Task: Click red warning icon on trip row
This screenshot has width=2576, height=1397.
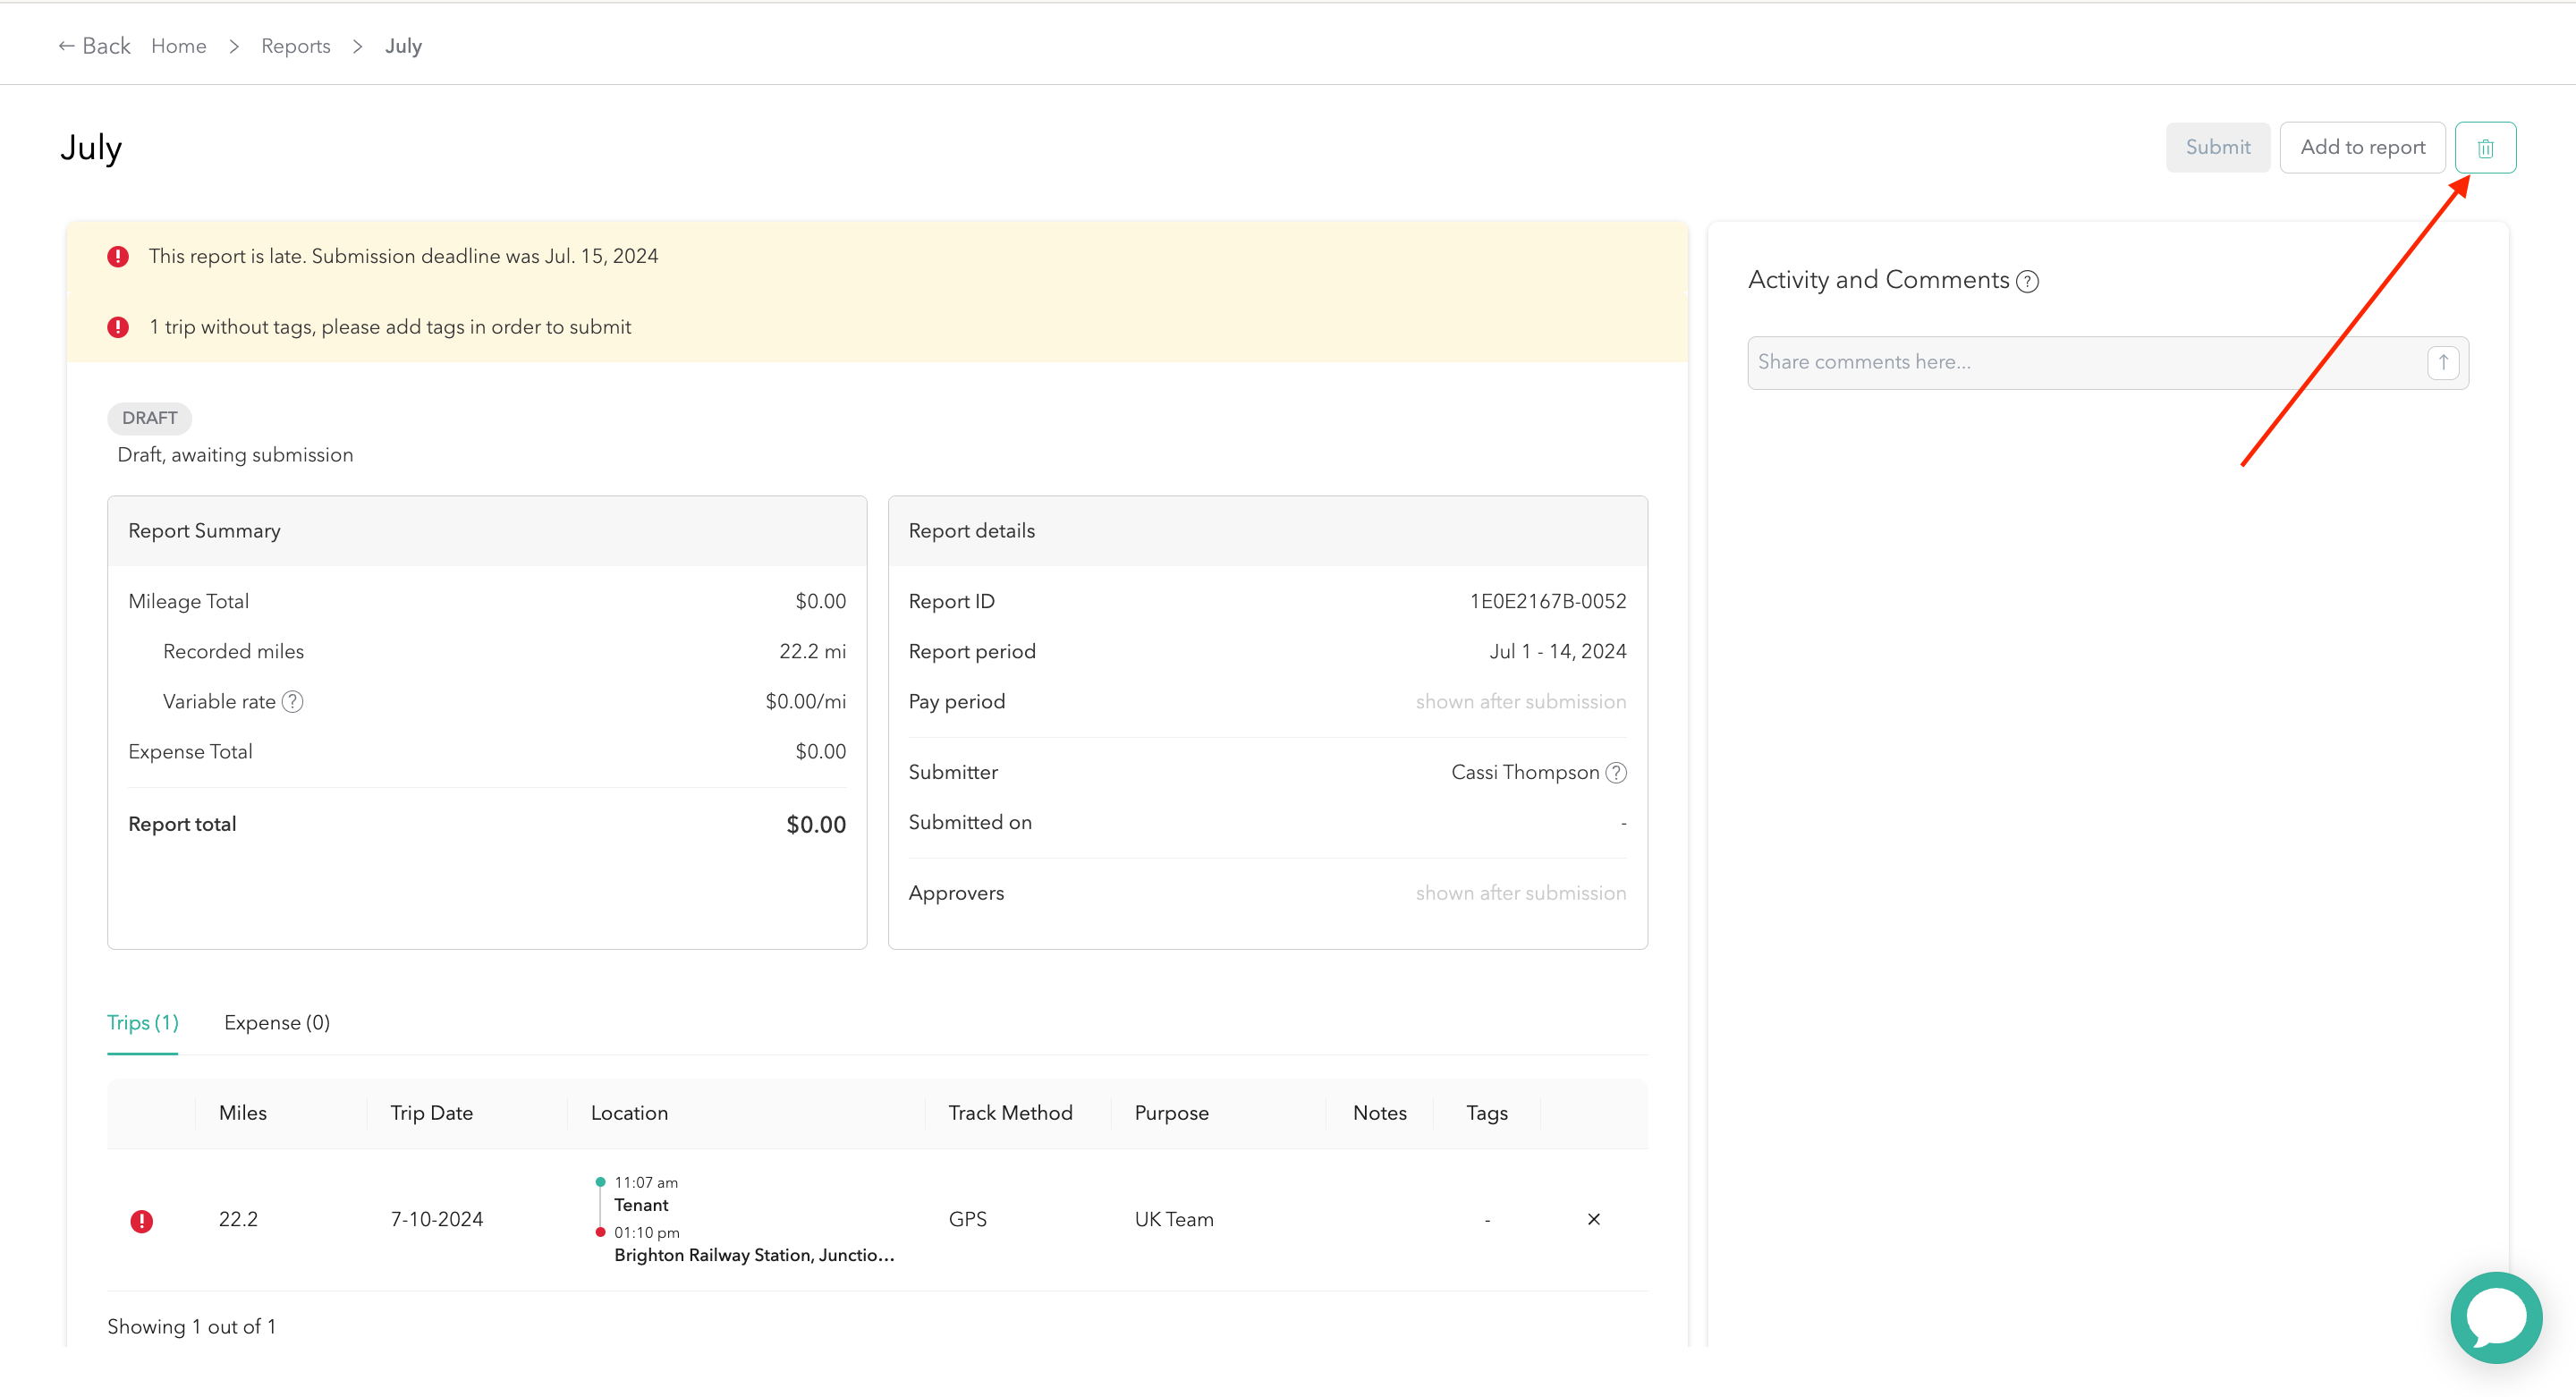Action: (x=142, y=1221)
